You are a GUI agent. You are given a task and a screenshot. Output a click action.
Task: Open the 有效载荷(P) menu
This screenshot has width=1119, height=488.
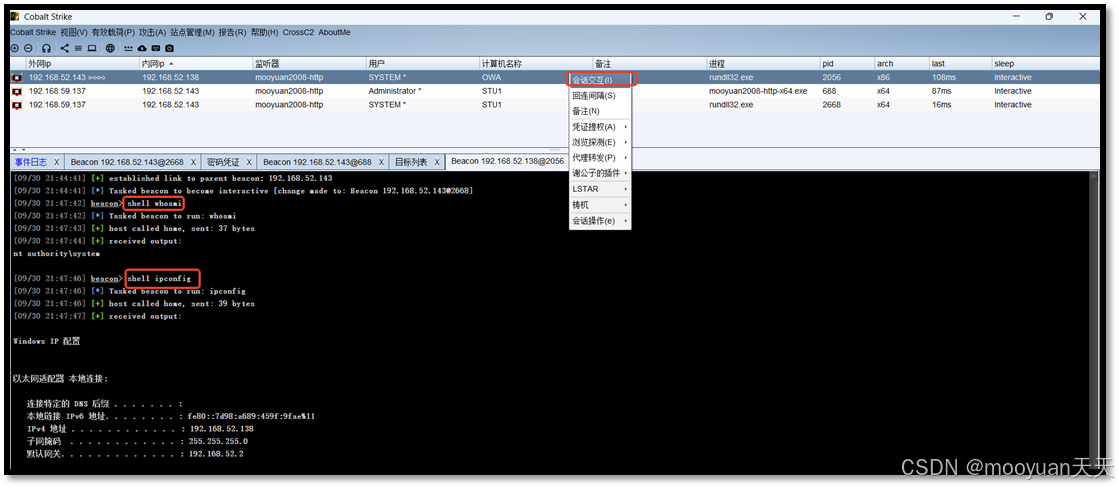pos(113,32)
